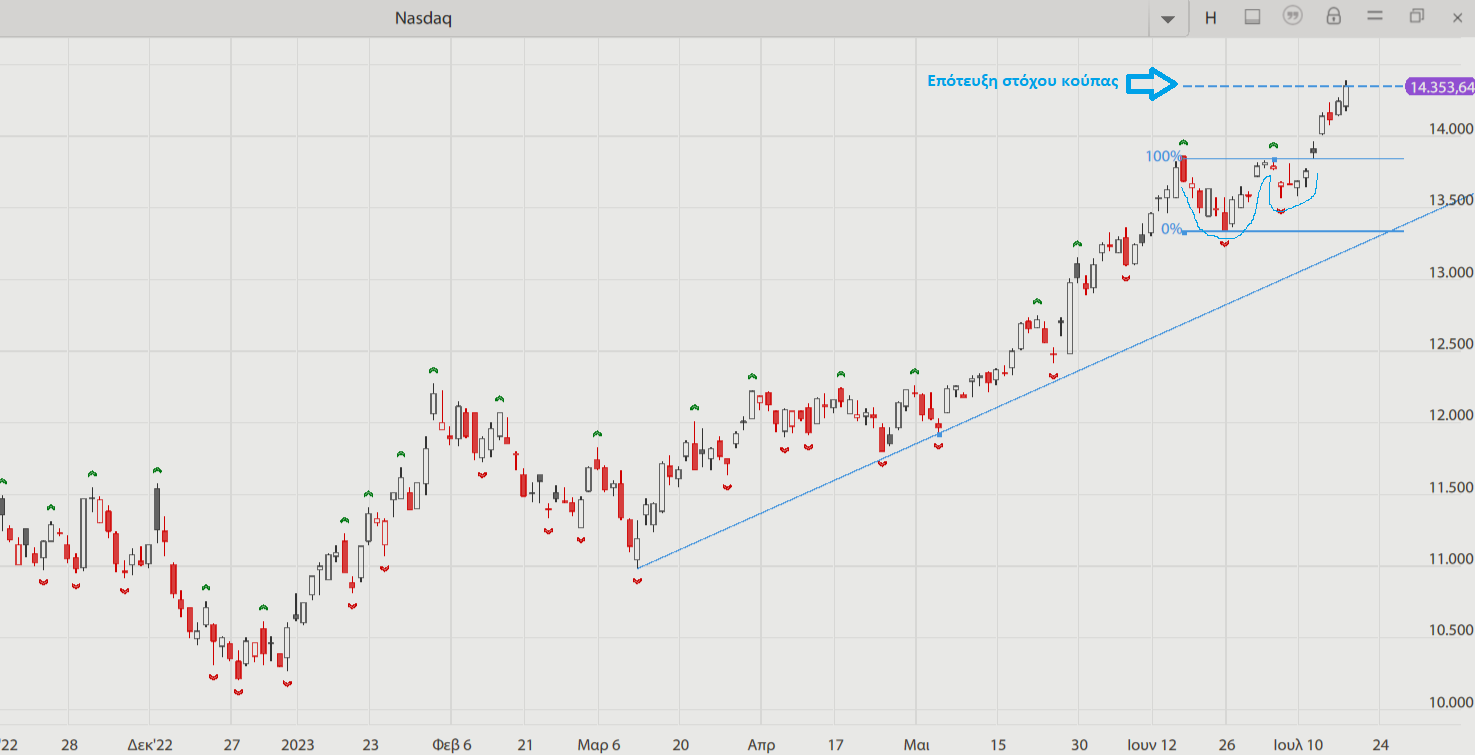Click the 2023 date axis label
This screenshot has height=755, width=1475.
coord(297,745)
